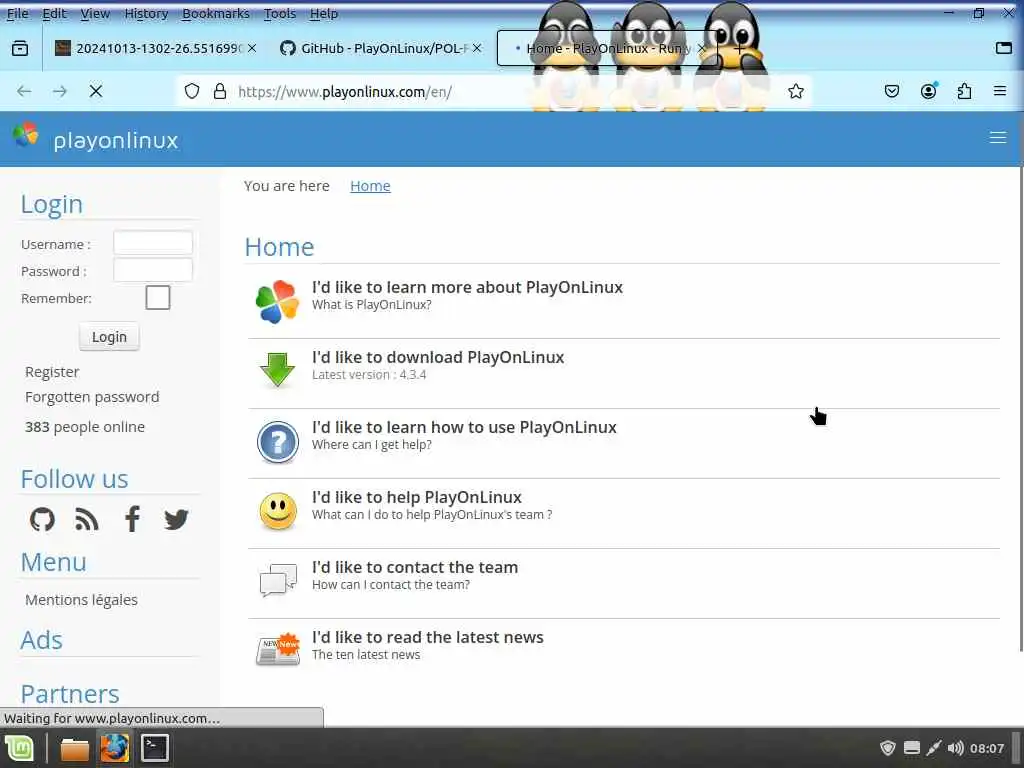
Task: Stop loading the page with the X button
Action: tap(96, 91)
